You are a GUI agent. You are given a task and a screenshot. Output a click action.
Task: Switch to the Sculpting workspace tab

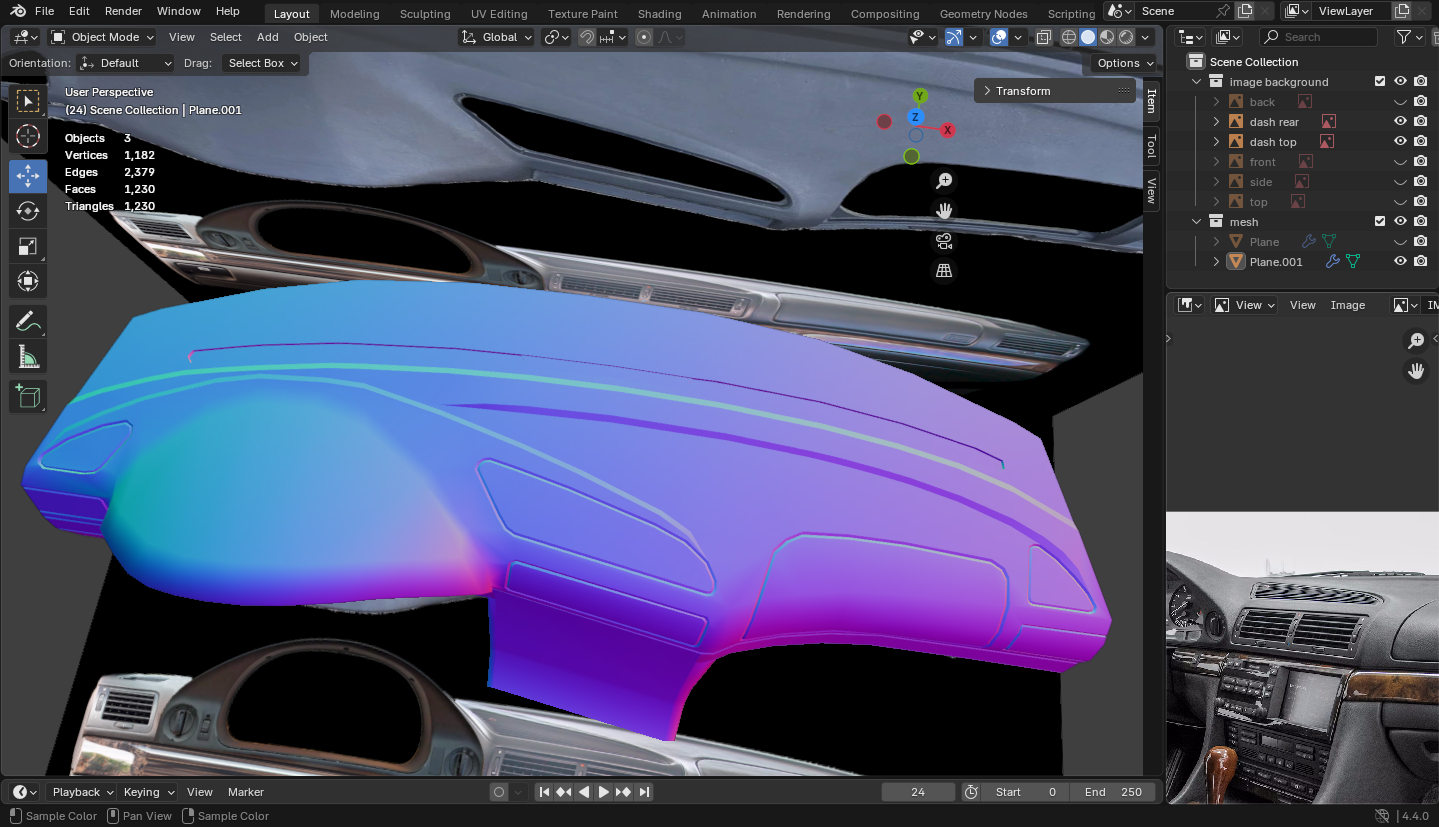(425, 14)
